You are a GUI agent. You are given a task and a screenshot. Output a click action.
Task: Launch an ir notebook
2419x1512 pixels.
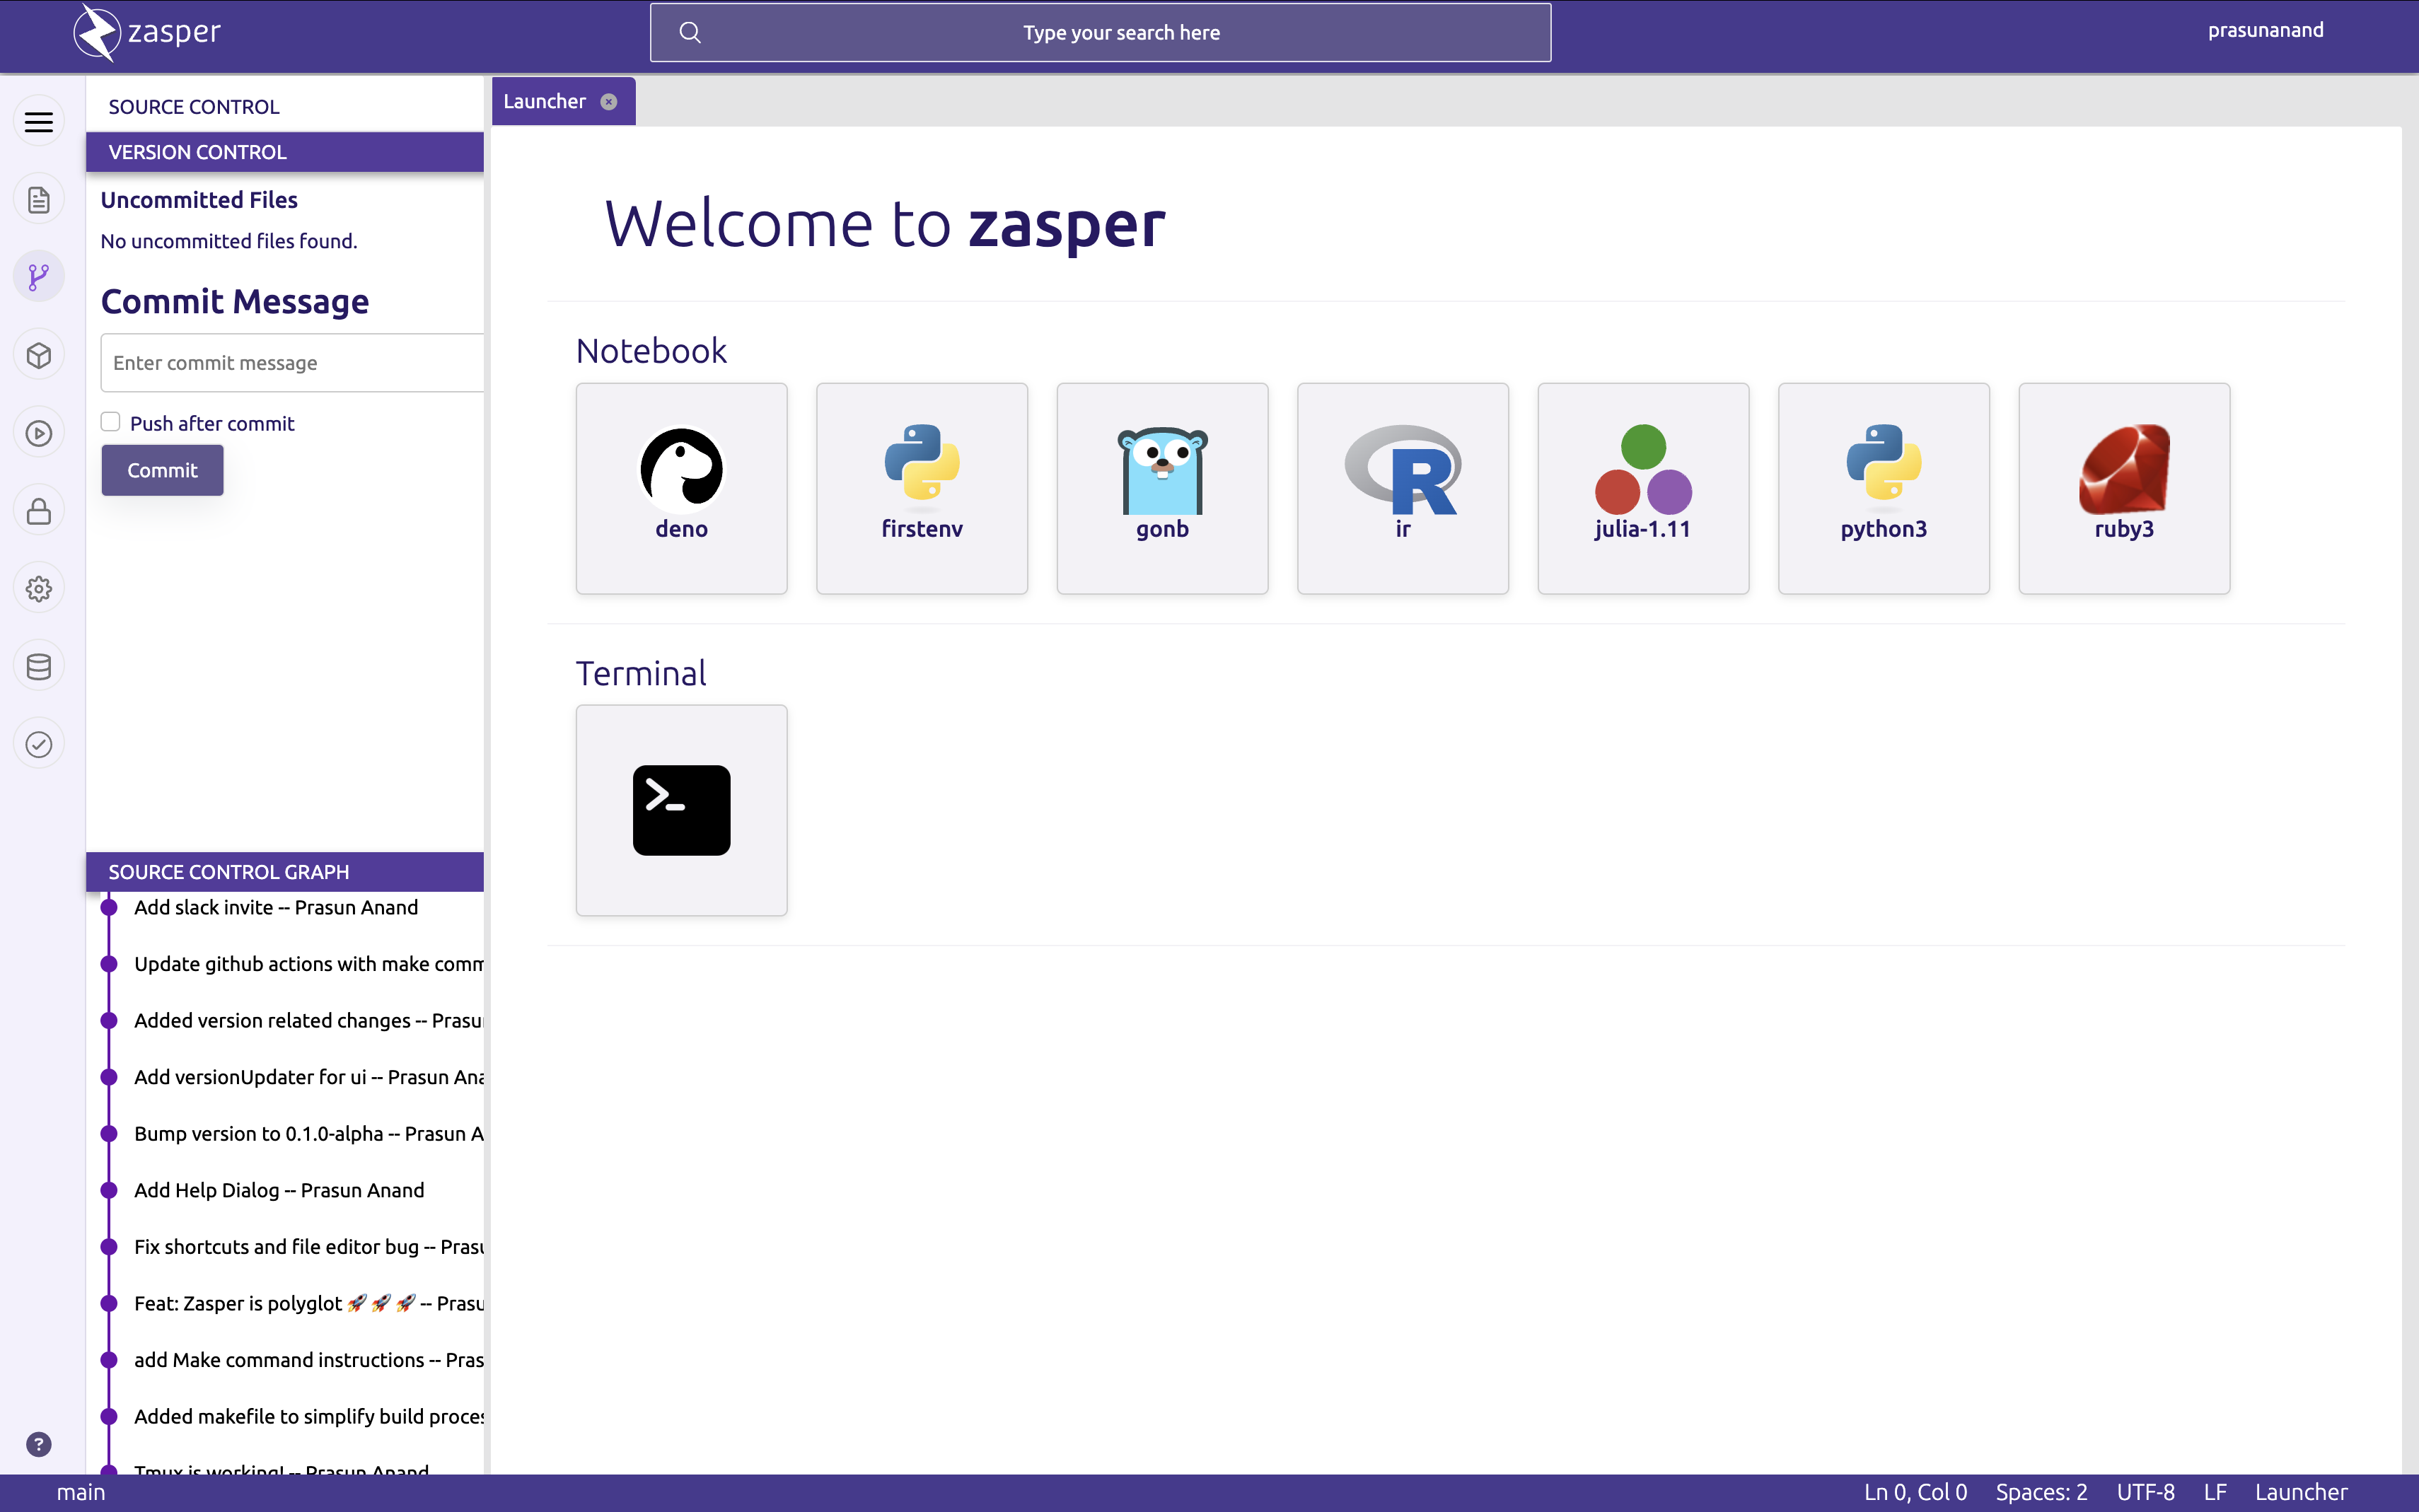pyautogui.click(x=1403, y=488)
